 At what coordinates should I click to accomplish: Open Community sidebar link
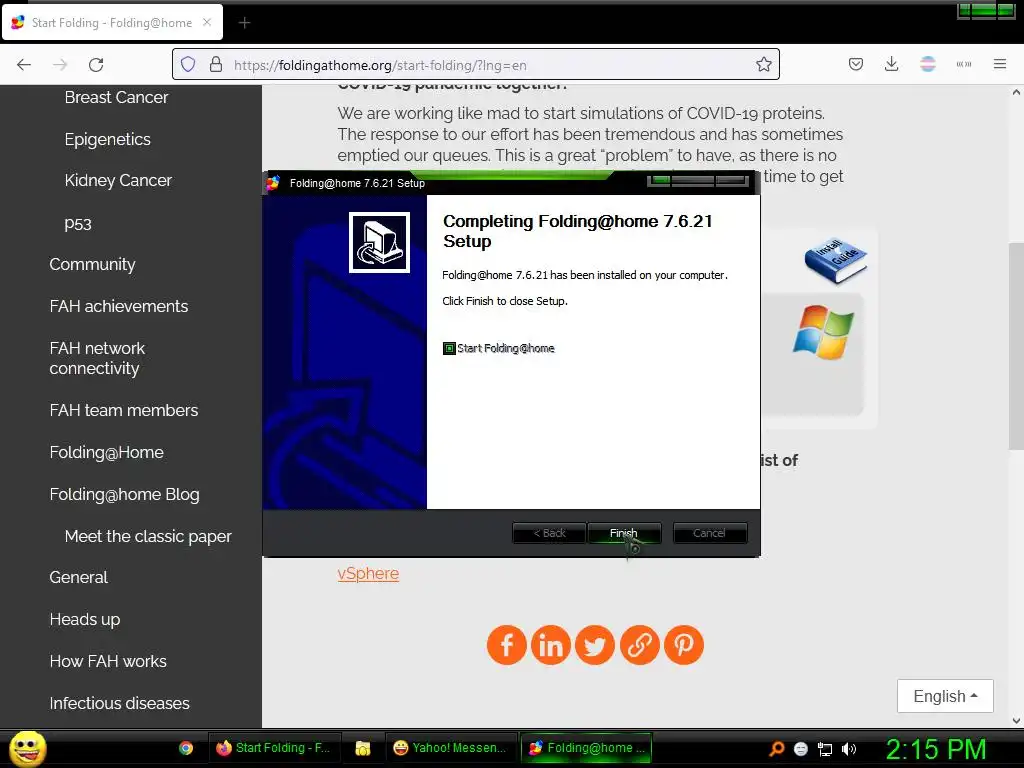93,264
